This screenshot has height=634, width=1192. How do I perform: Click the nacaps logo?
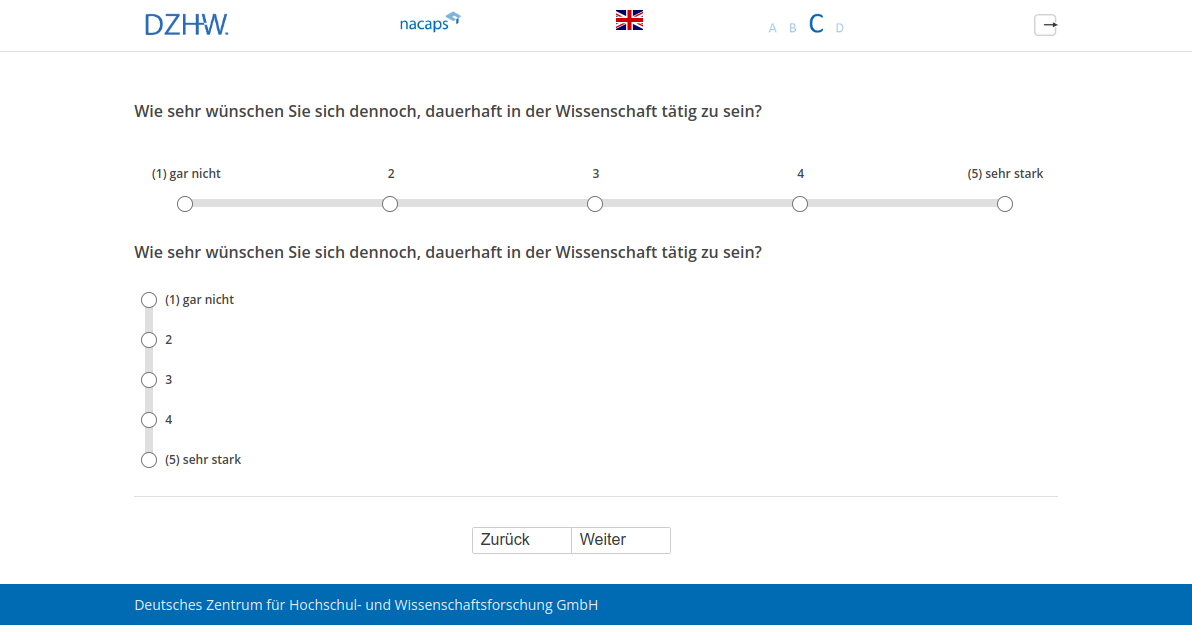tap(429, 23)
